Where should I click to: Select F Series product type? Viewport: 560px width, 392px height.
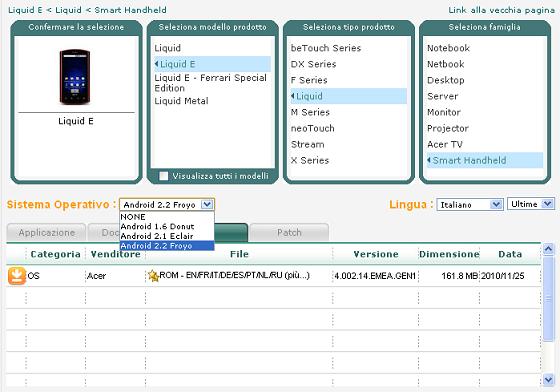click(309, 80)
